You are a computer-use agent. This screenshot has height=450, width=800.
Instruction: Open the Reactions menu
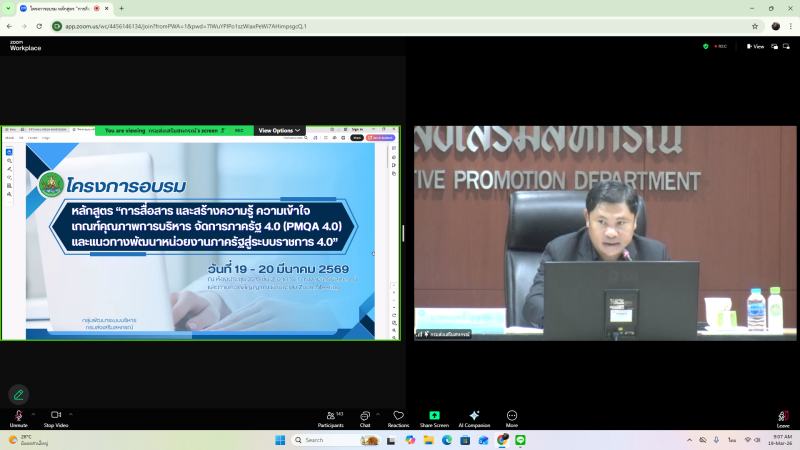click(398, 416)
